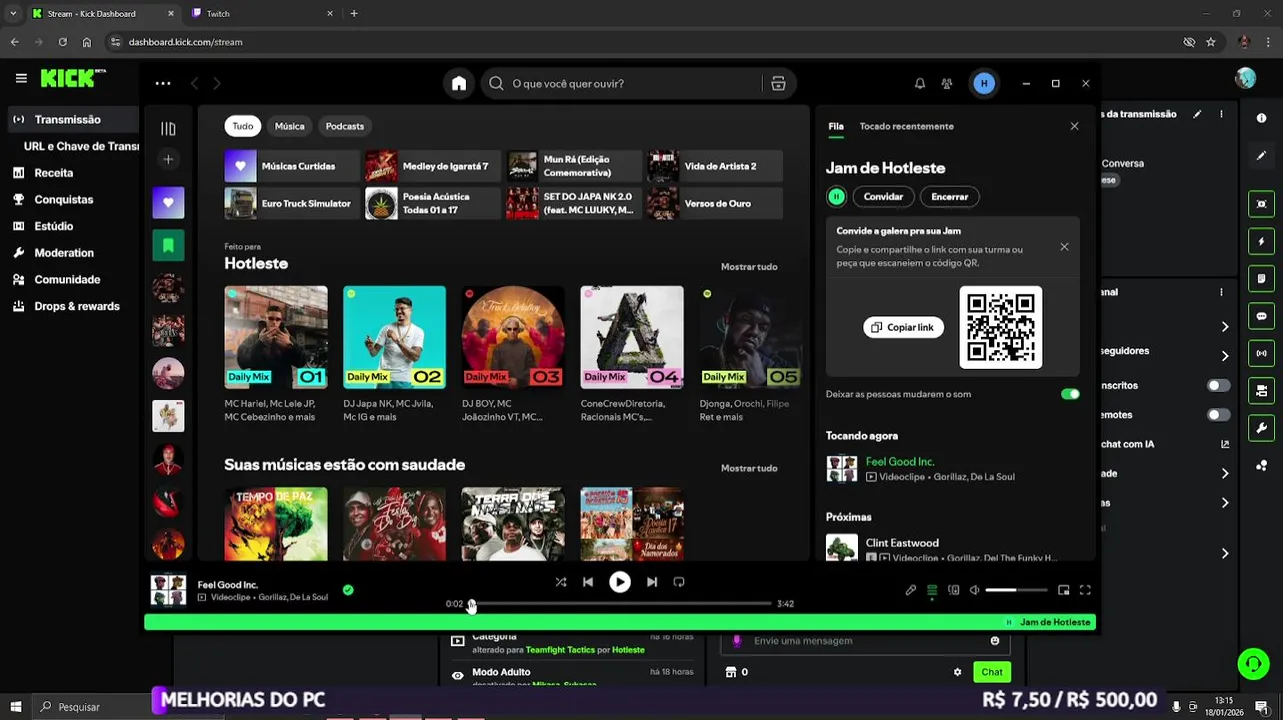Open connect to a device icon
The width and height of the screenshot is (1283, 720).
[953, 590]
